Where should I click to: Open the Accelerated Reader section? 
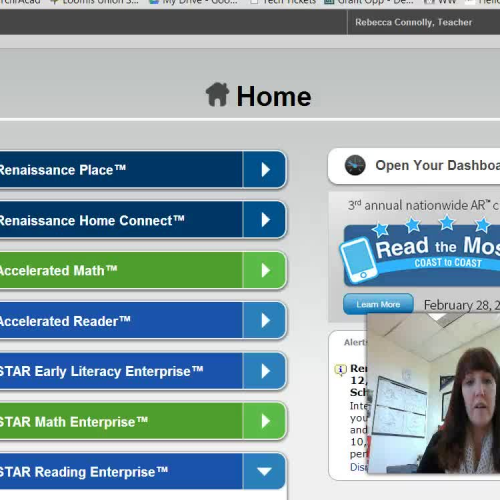pos(121,321)
